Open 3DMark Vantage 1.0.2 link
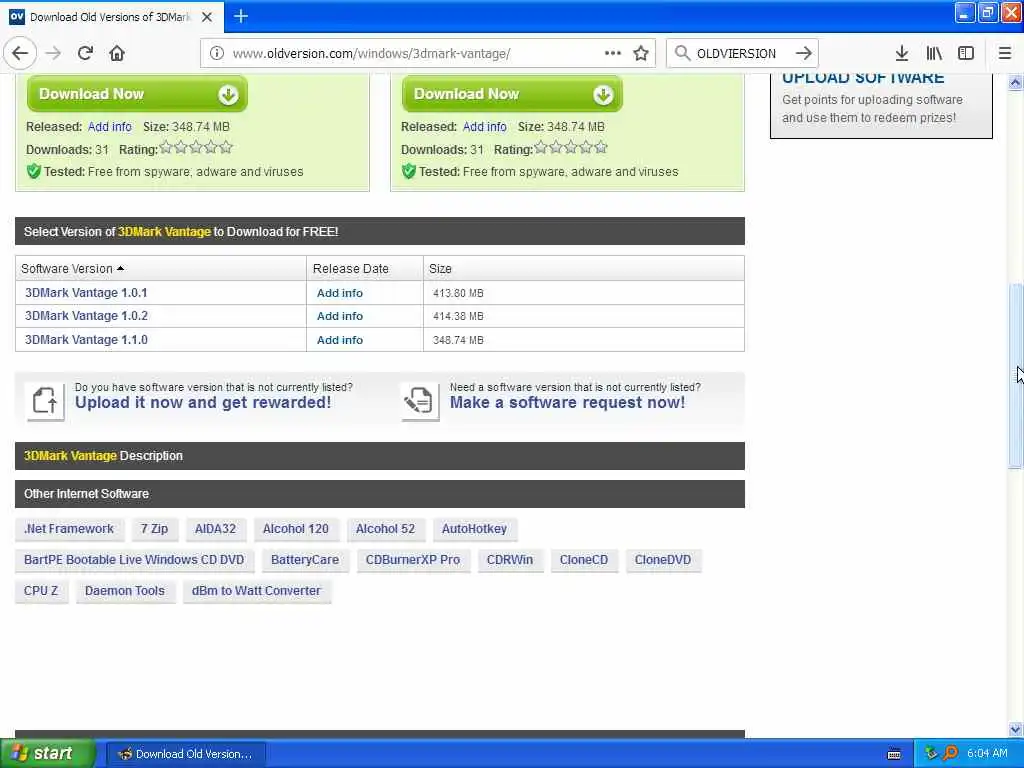Image resolution: width=1024 pixels, height=768 pixels. coord(86,316)
